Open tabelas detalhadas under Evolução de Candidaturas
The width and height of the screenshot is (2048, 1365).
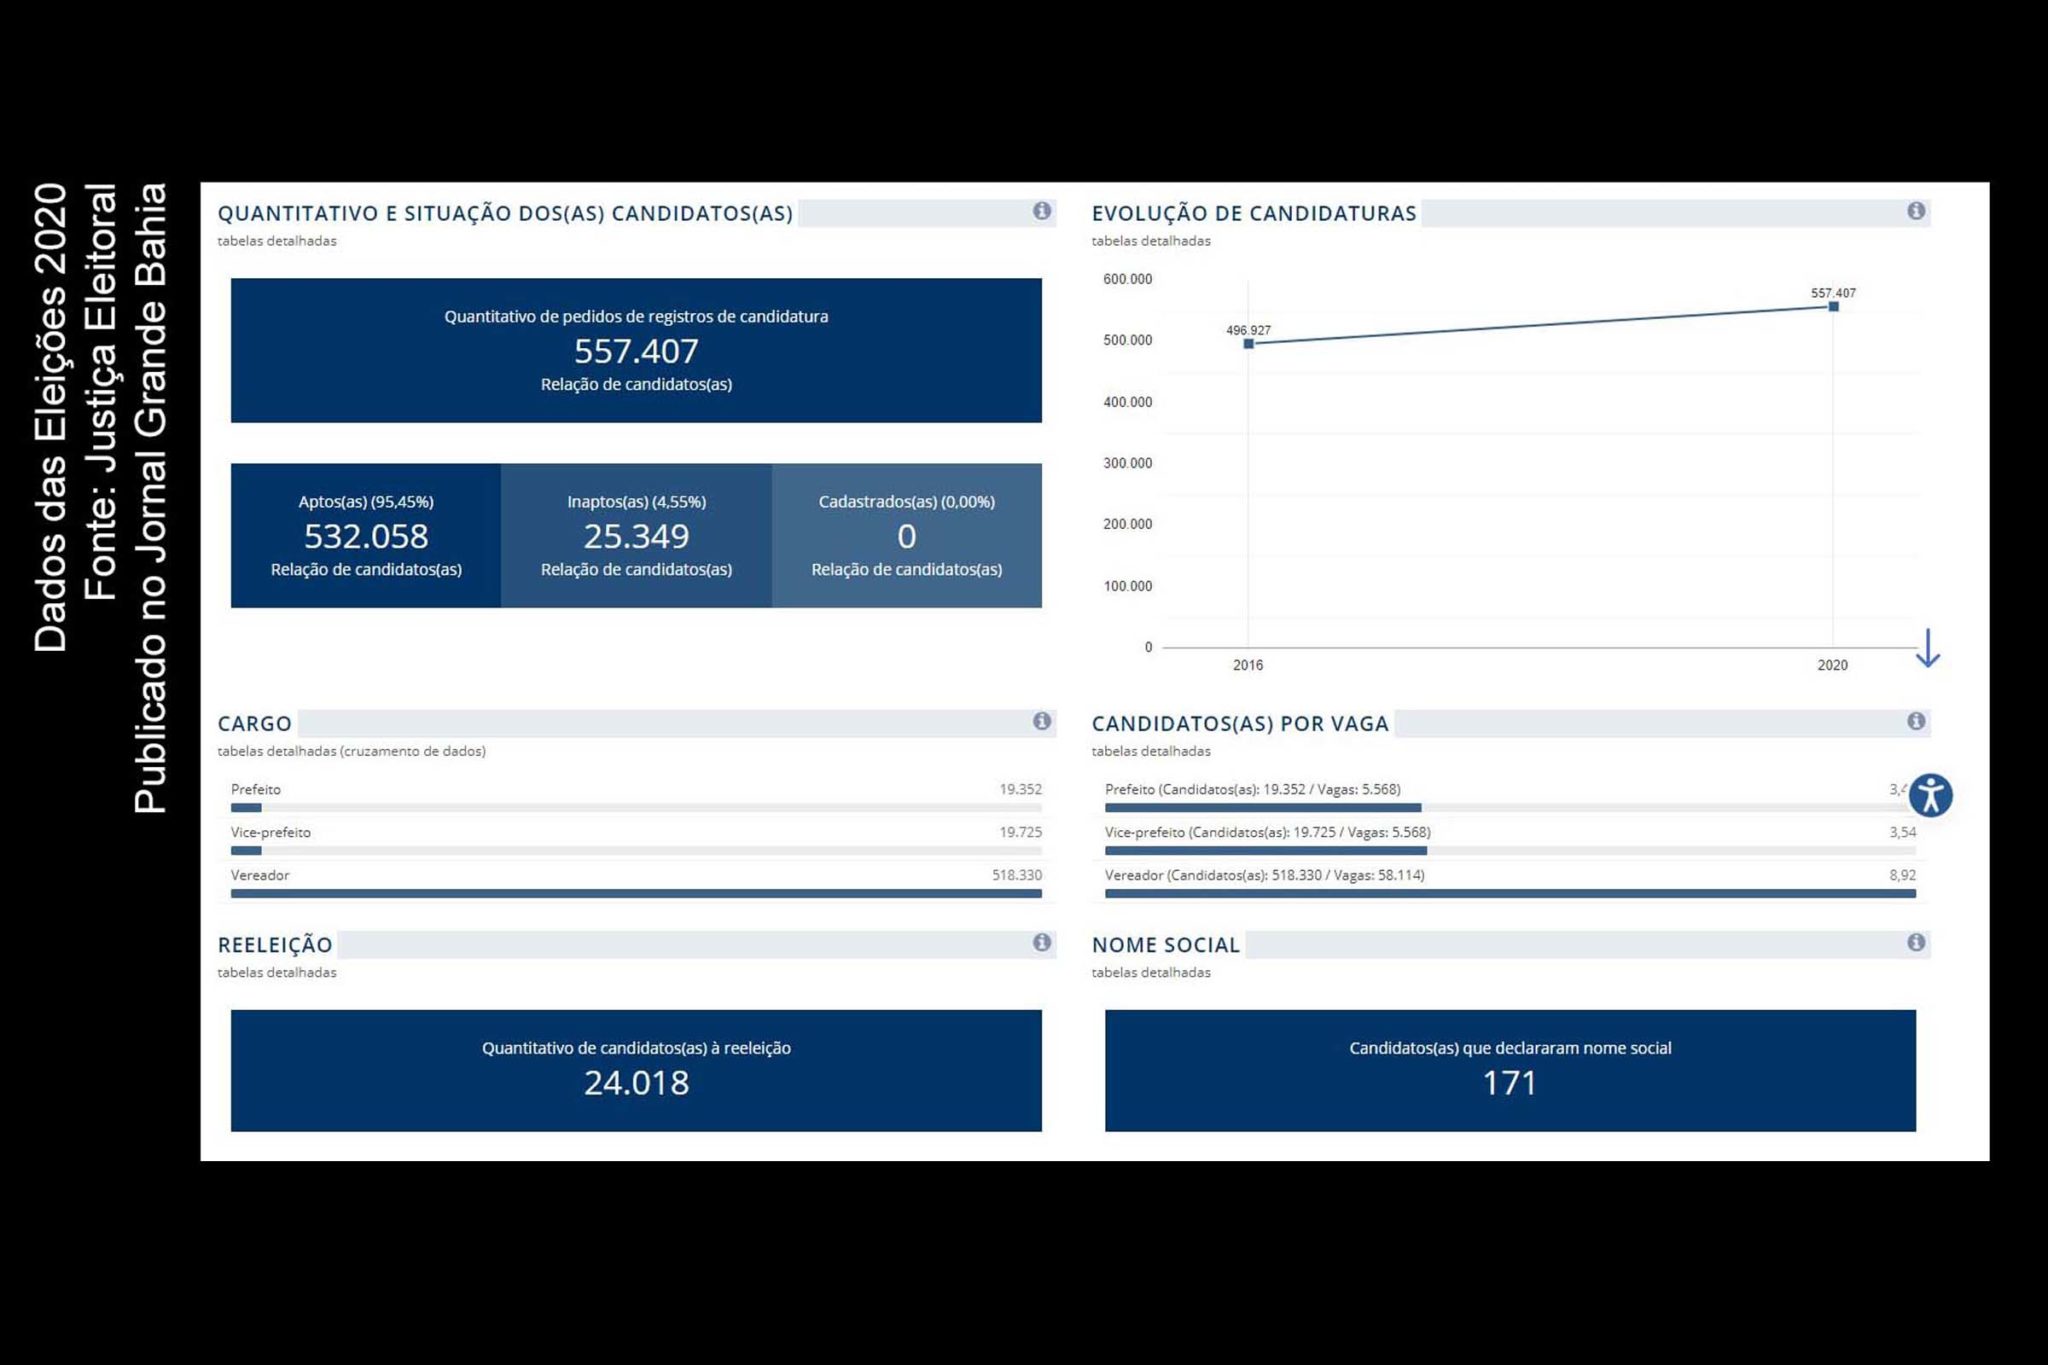(x=1150, y=241)
